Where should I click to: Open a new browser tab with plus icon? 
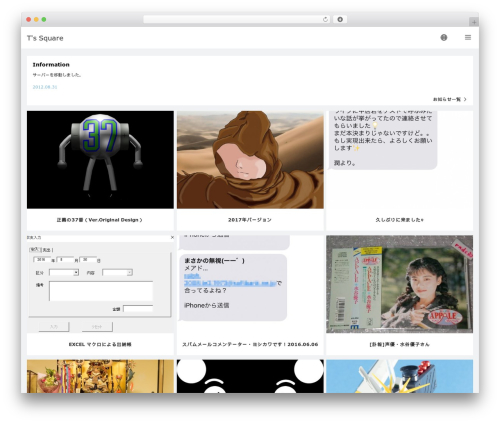tap(474, 22)
